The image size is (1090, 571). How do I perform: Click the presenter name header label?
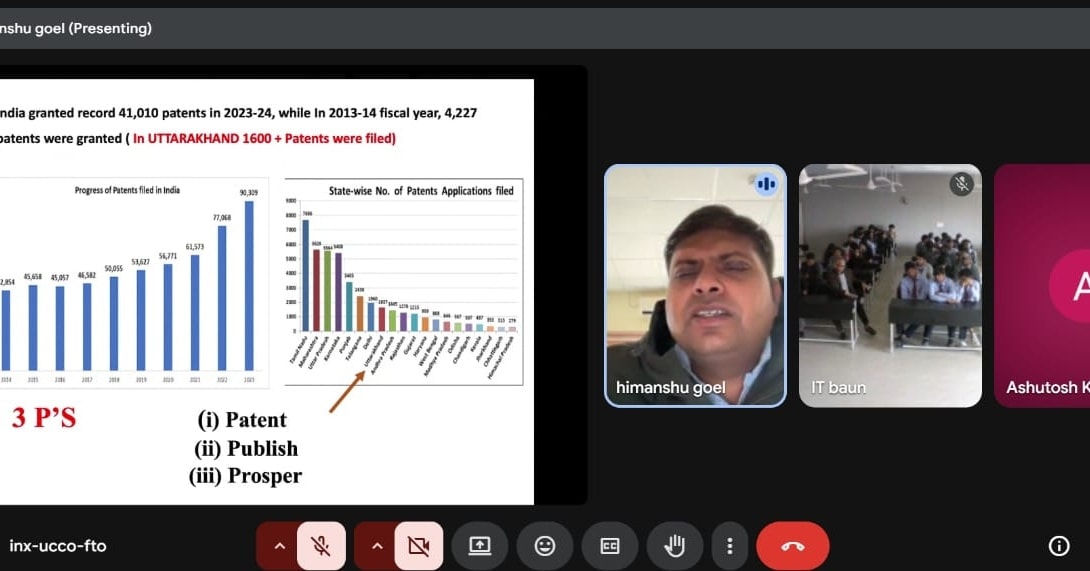76,28
